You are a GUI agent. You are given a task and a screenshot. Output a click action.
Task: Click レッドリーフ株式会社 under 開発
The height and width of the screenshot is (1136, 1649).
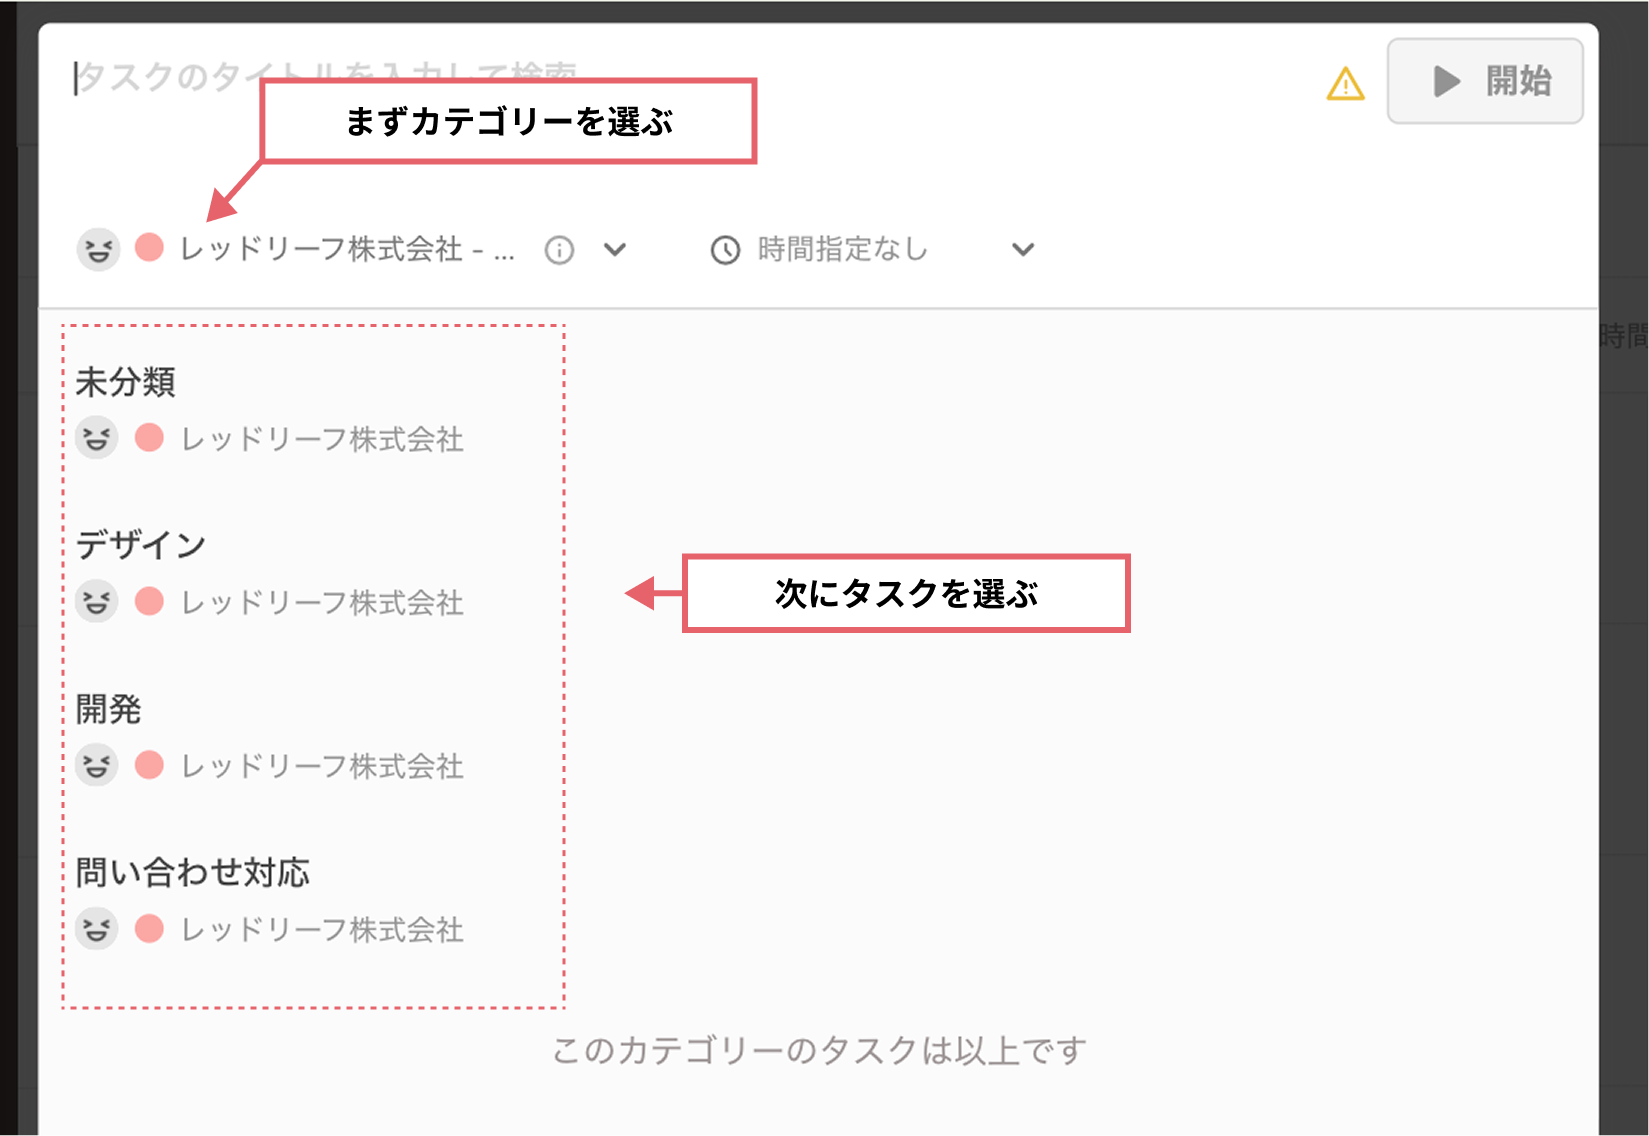pos(320,766)
